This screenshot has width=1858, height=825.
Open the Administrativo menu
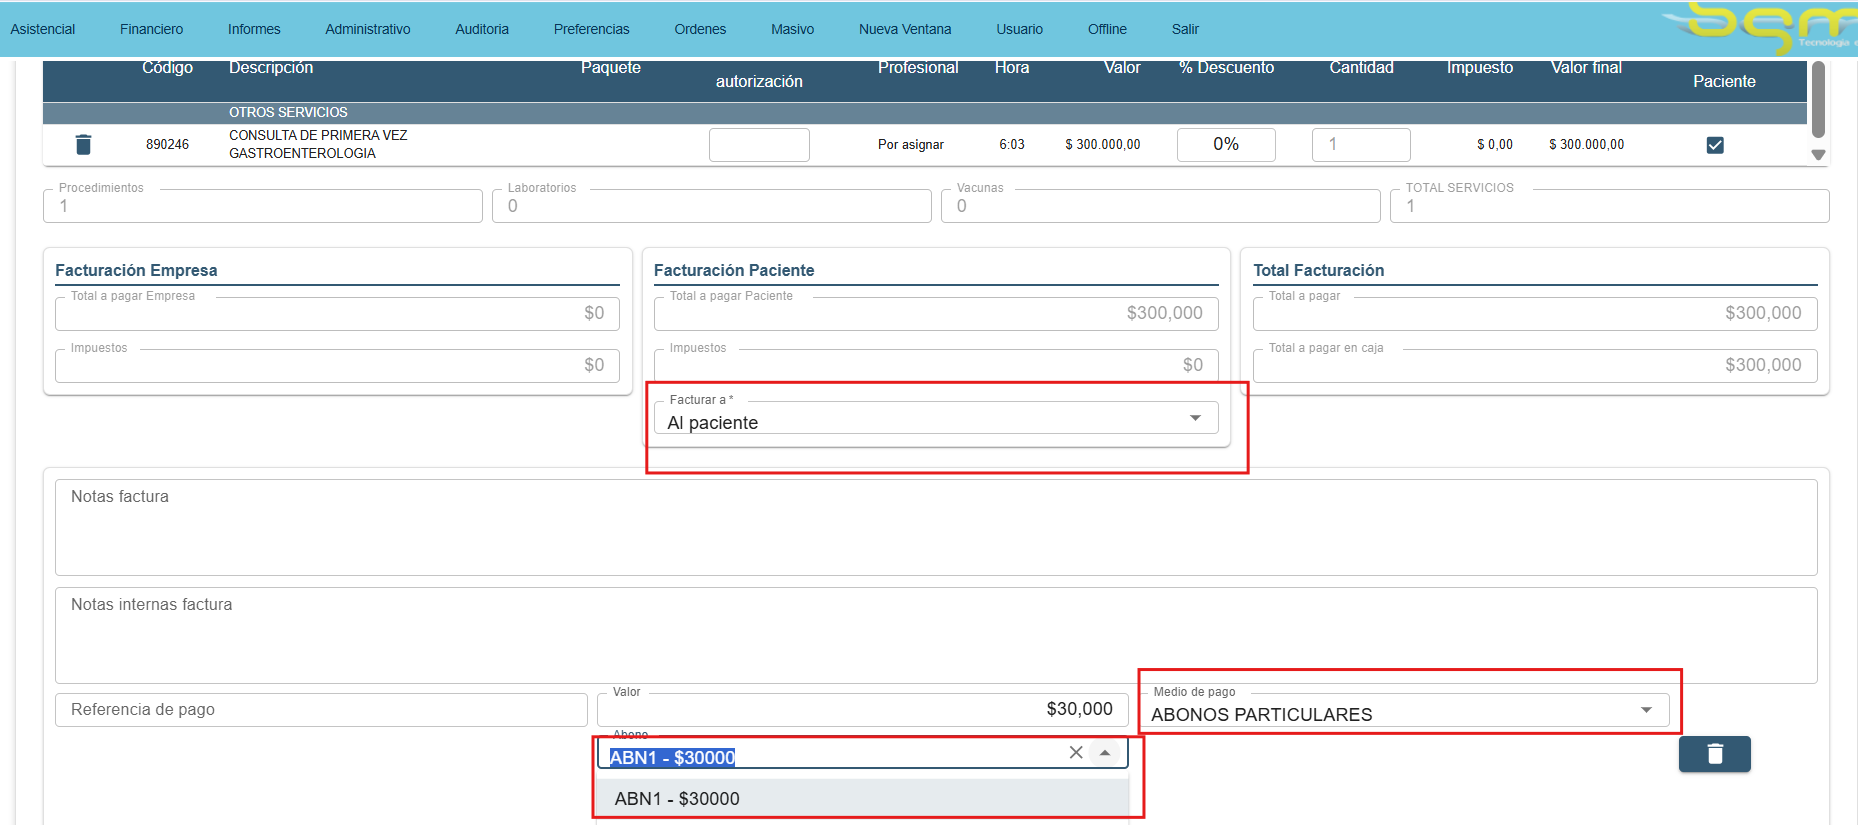pos(367,29)
